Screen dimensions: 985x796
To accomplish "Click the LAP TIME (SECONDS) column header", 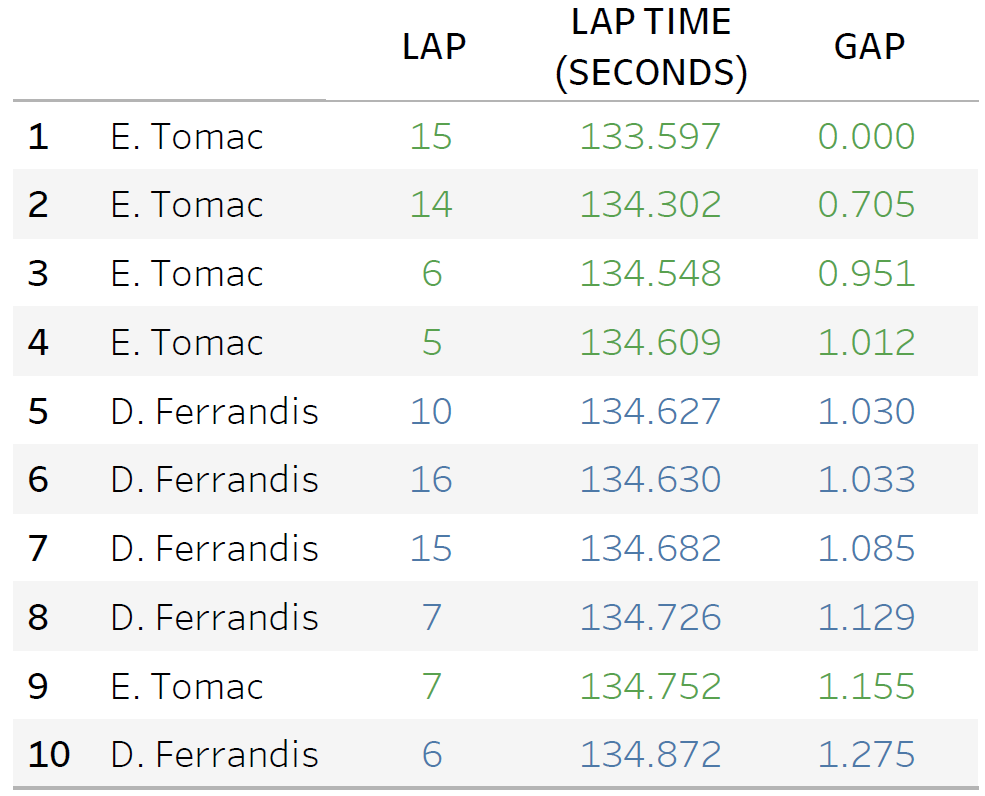I will [x=651, y=48].
